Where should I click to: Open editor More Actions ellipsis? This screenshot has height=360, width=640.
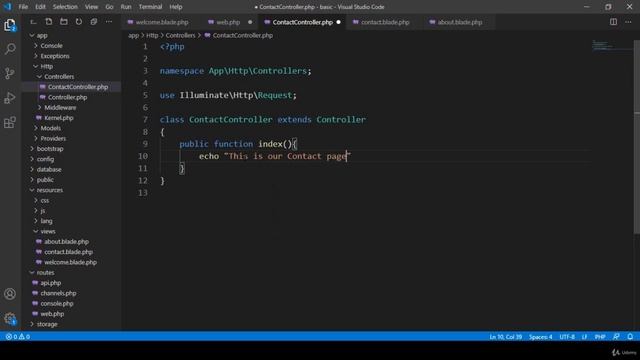(x=628, y=22)
